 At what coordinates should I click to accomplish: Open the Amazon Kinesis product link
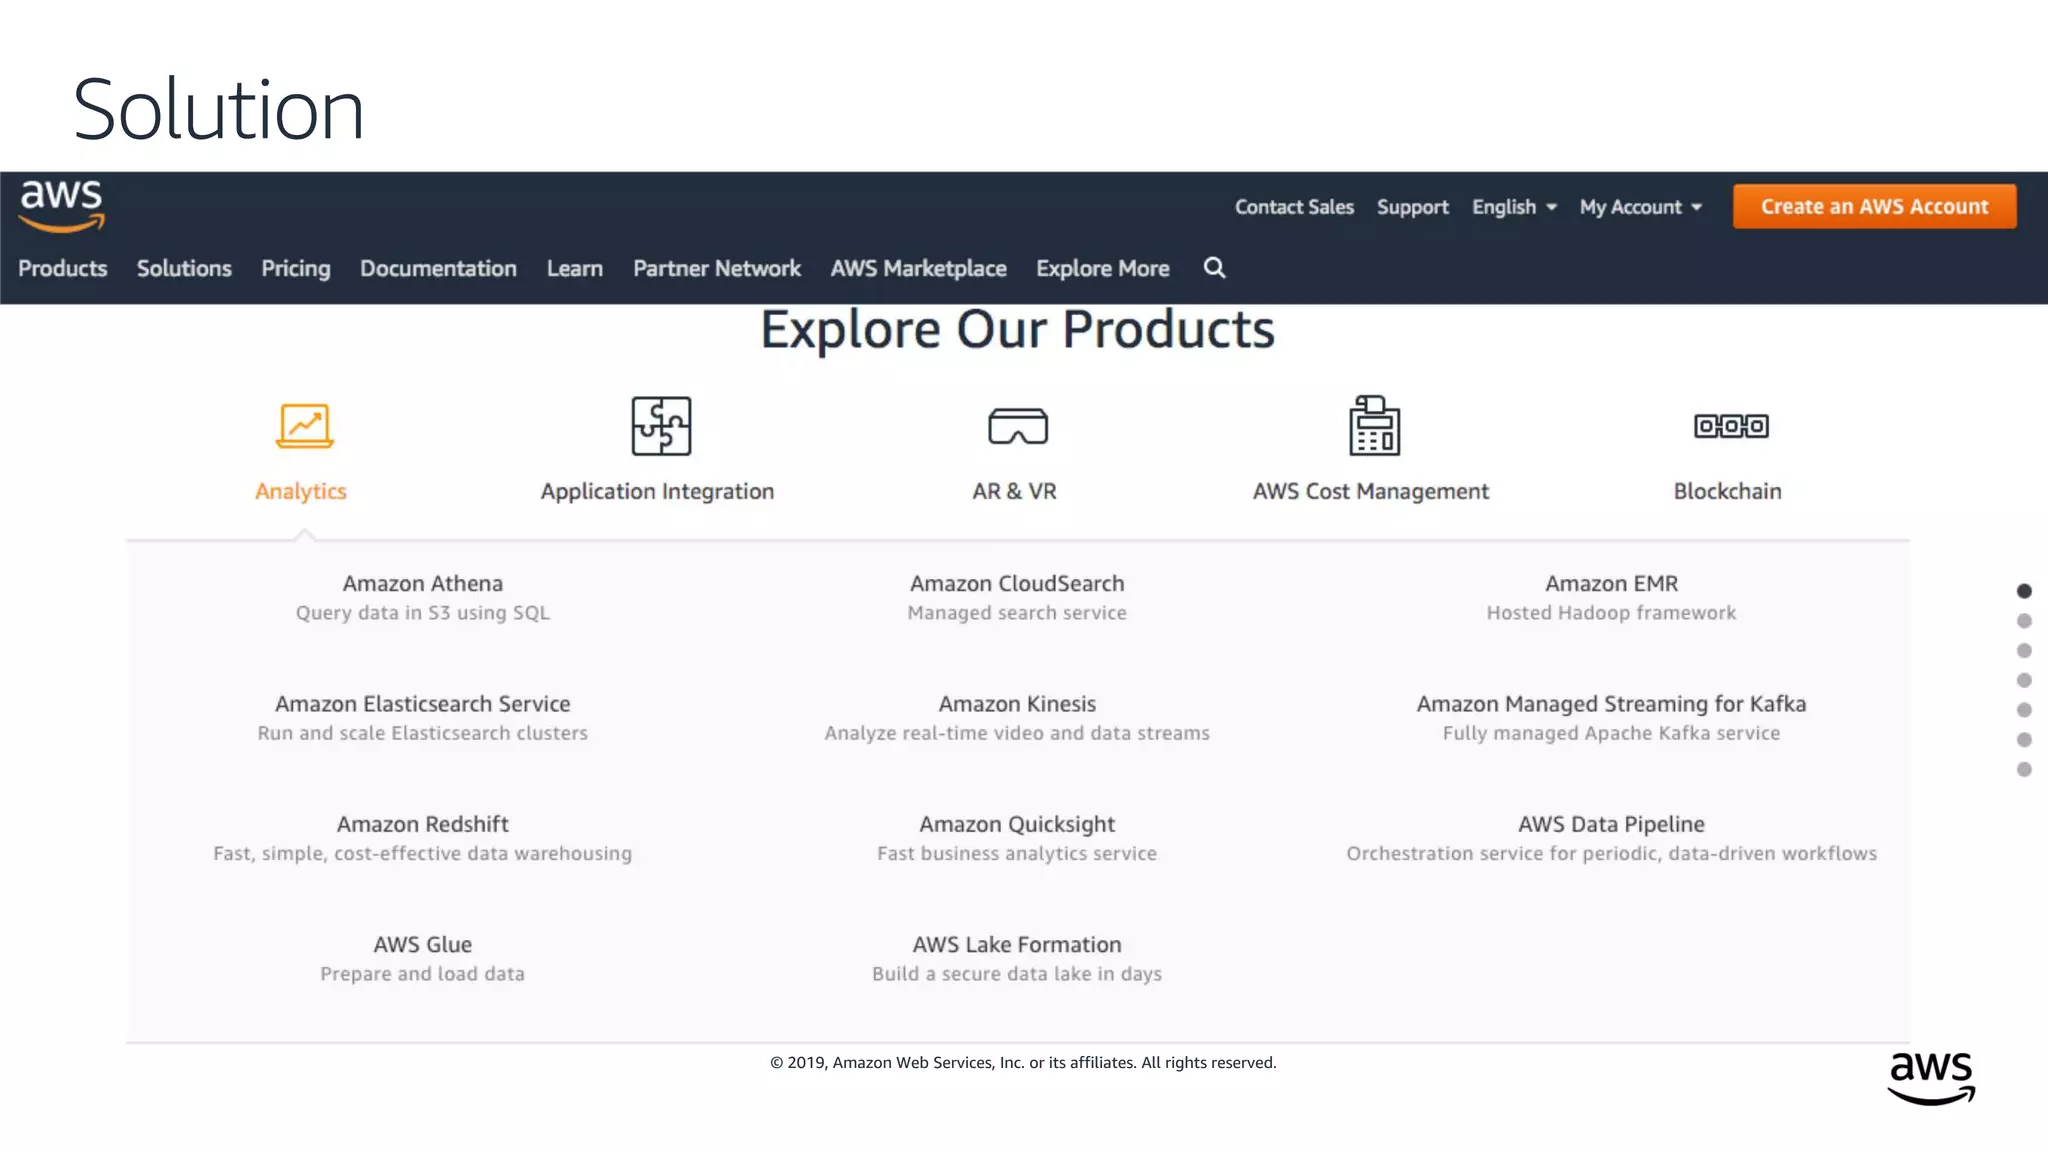(x=1017, y=703)
